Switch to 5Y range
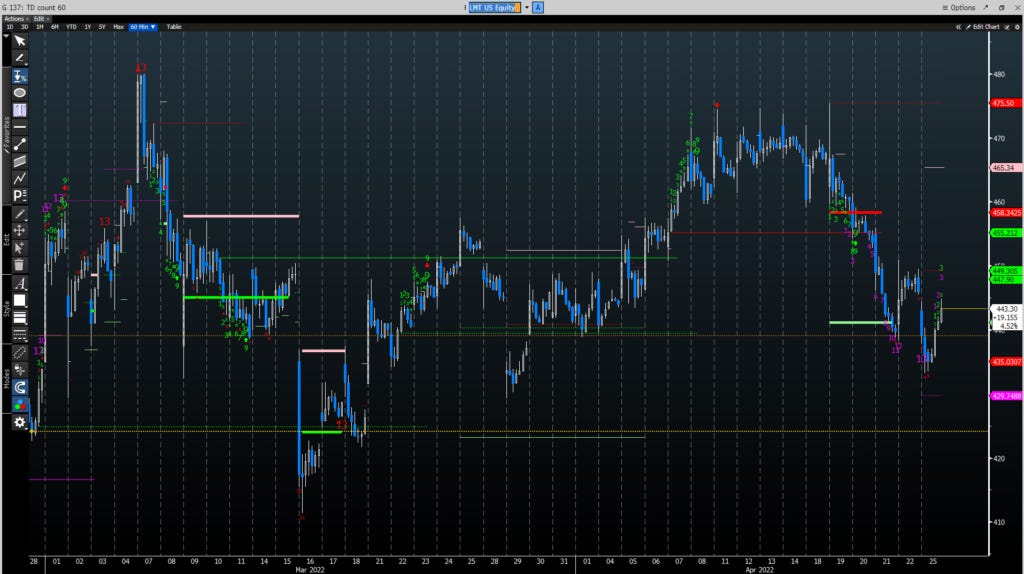The width and height of the screenshot is (1024, 574). (102, 27)
